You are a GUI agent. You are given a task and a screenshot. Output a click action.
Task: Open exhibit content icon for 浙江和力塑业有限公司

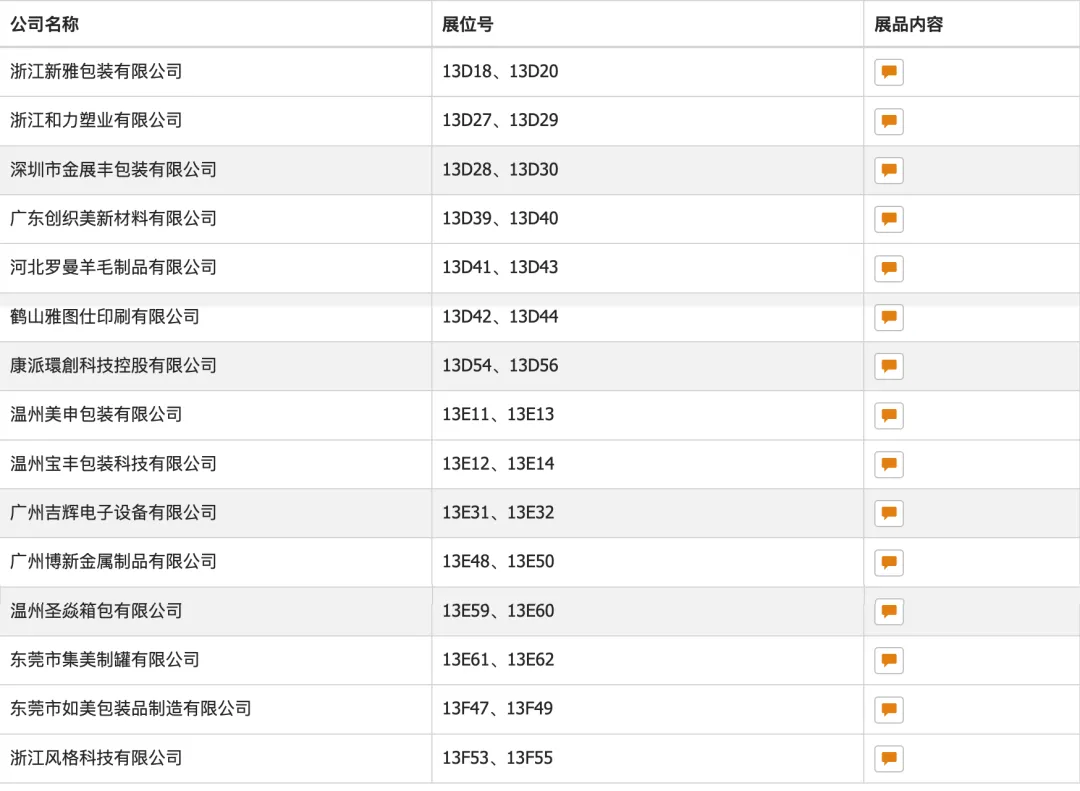click(889, 121)
